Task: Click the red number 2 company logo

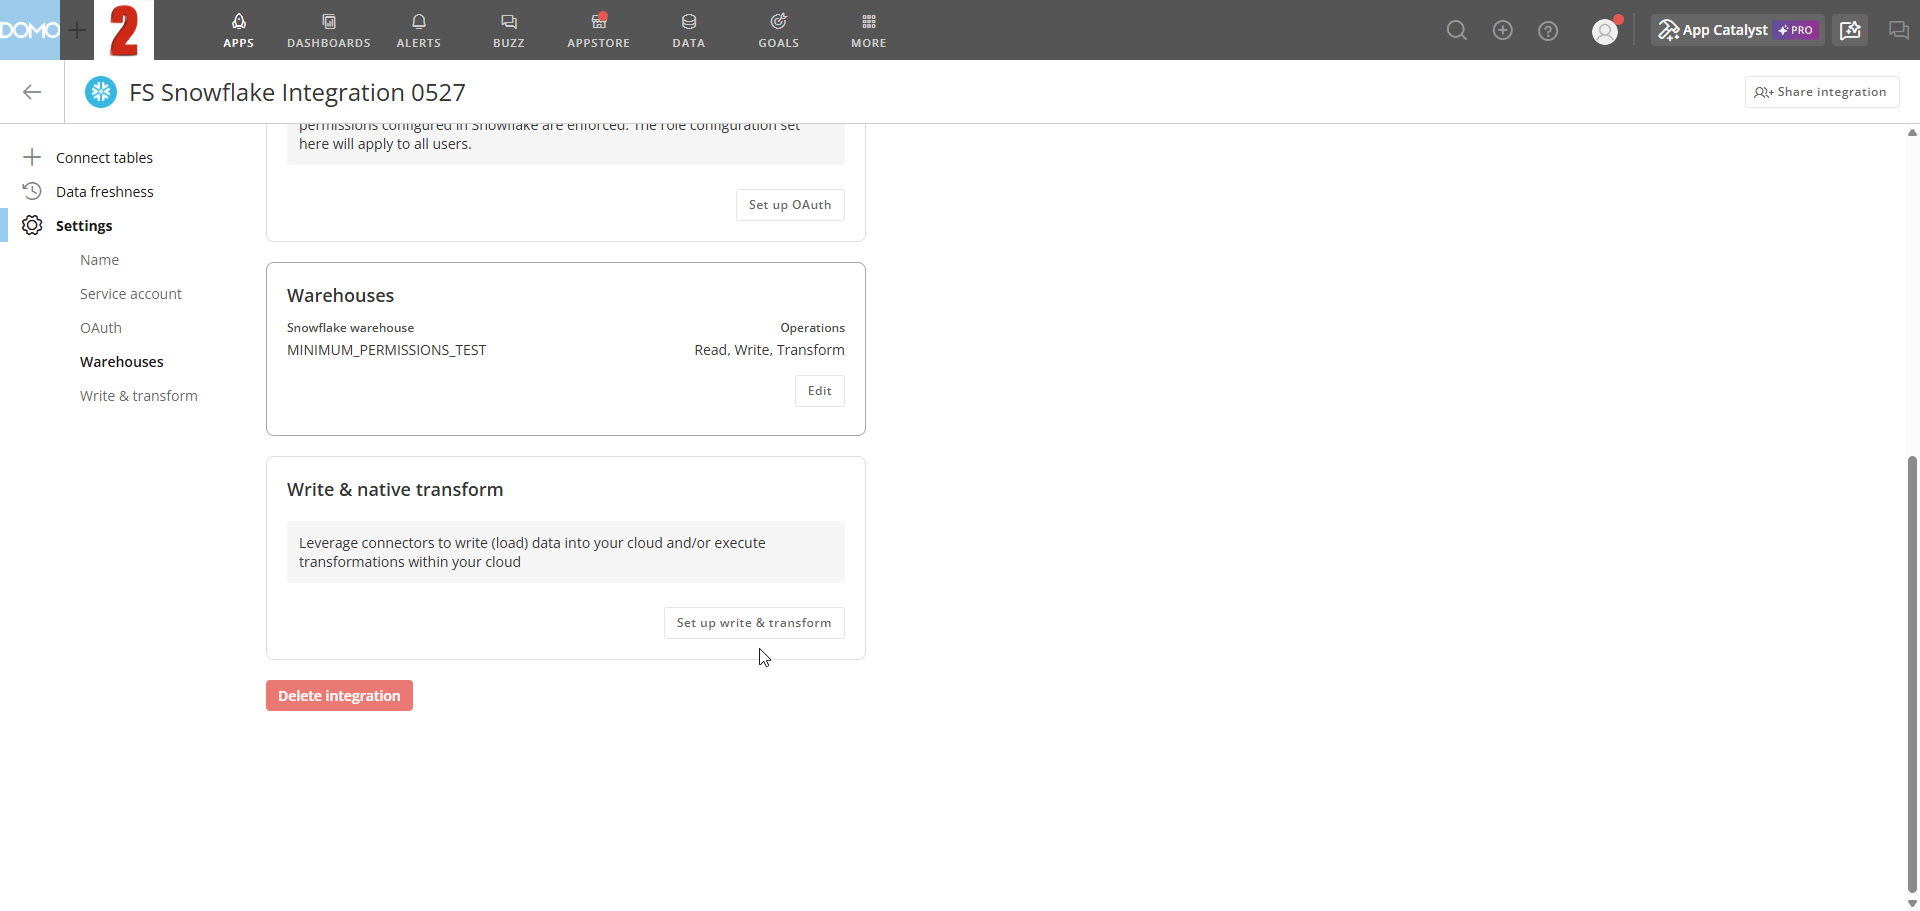Action: [124, 30]
